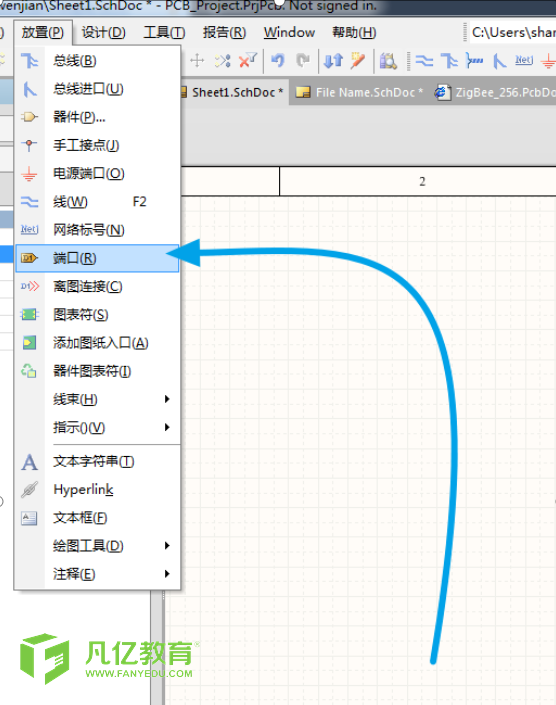
Task: Click the Manual Junction icon
Action: 30,145
